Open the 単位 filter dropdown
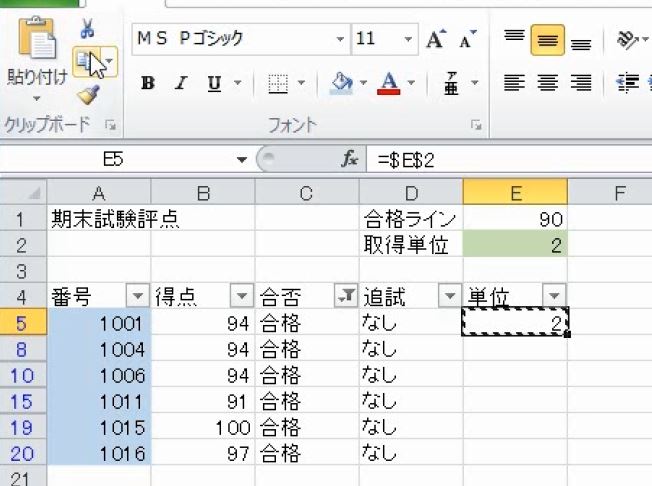 pos(554,296)
